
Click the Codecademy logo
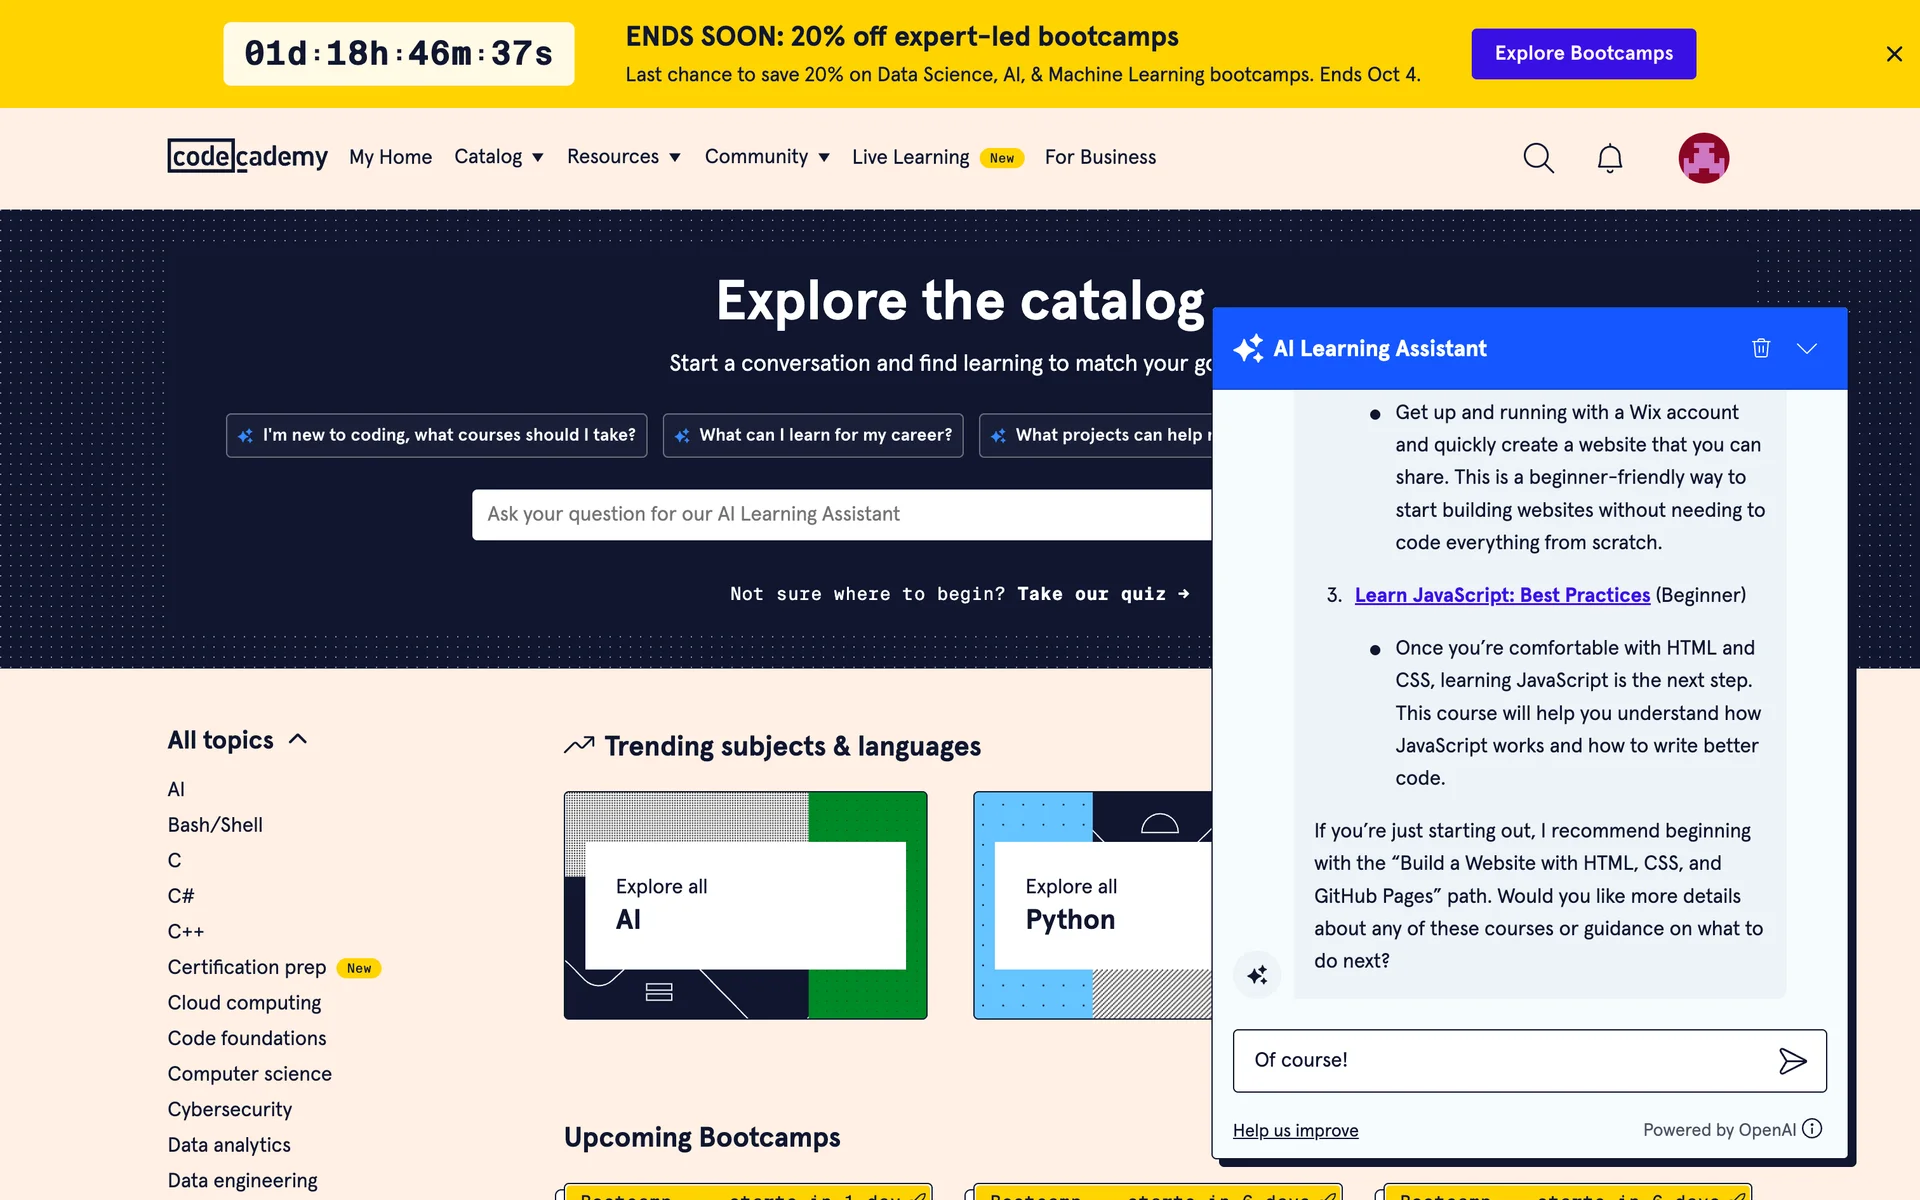coord(247,156)
